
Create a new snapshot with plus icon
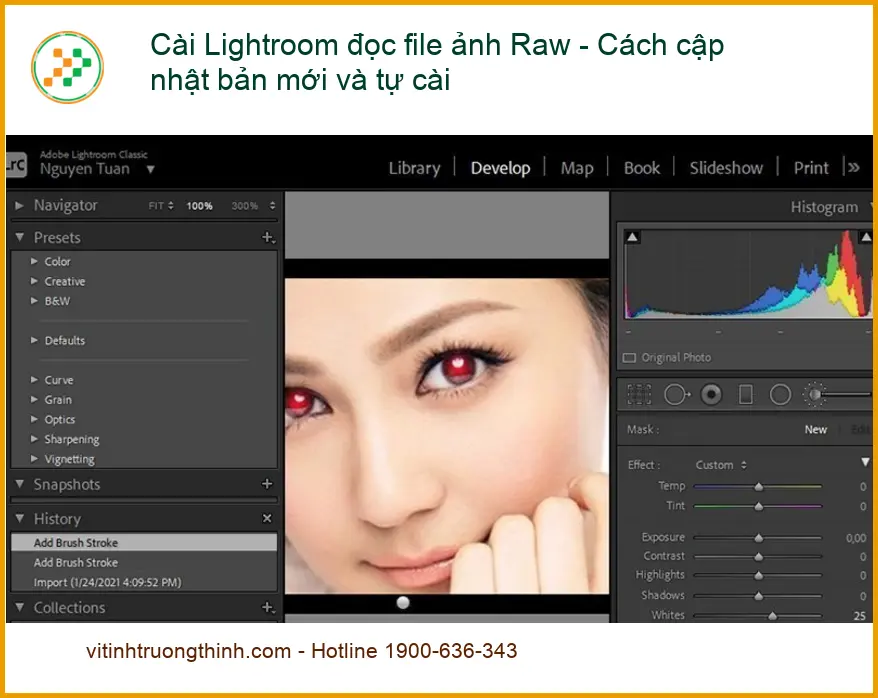pos(267,484)
